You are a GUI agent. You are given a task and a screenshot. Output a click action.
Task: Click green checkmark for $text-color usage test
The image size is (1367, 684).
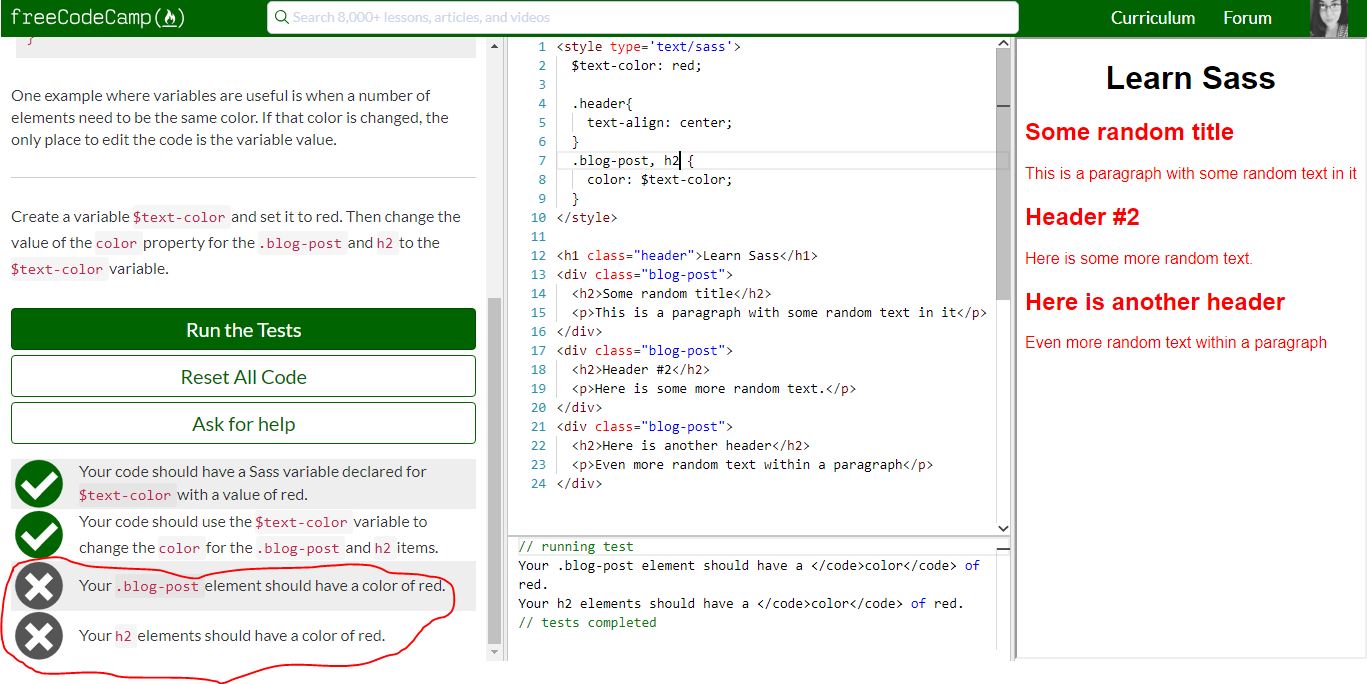point(39,534)
